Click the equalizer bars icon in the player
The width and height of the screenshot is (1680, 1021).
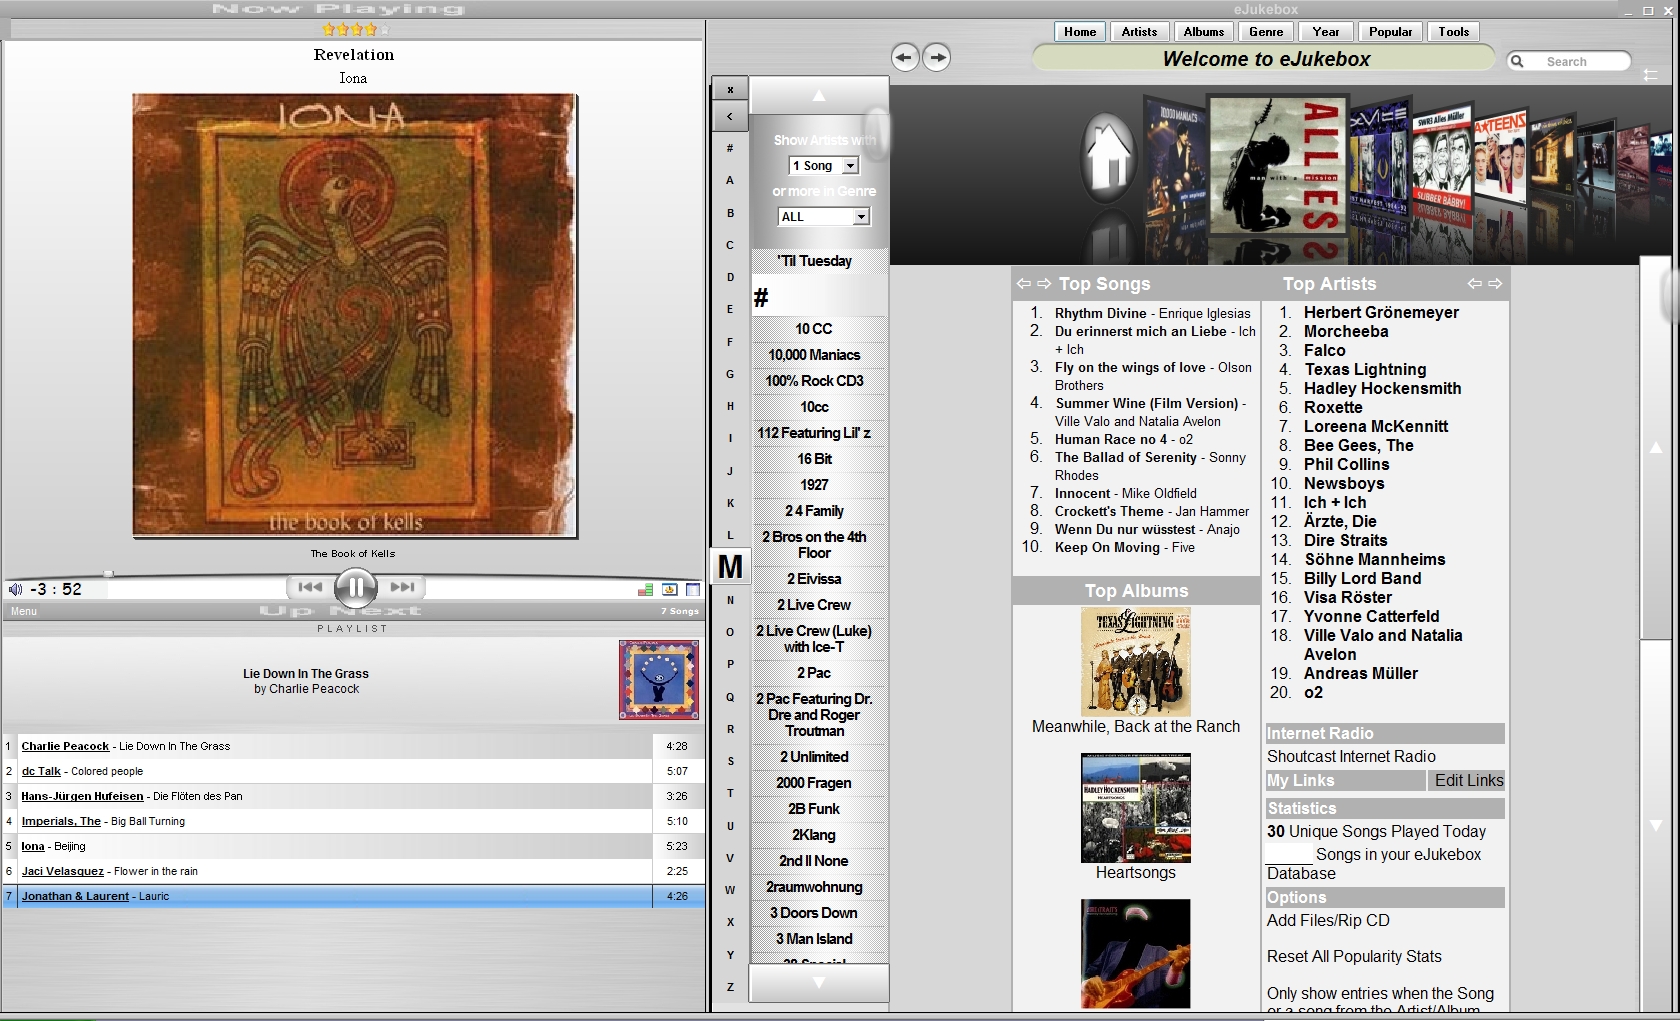[x=645, y=590]
